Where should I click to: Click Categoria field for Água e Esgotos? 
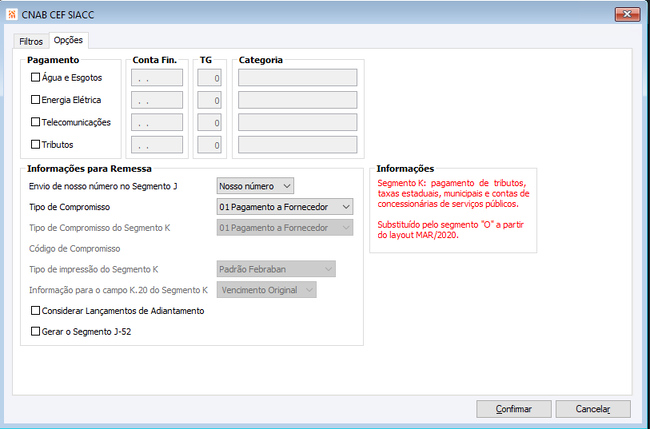pyautogui.click(x=298, y=78)
